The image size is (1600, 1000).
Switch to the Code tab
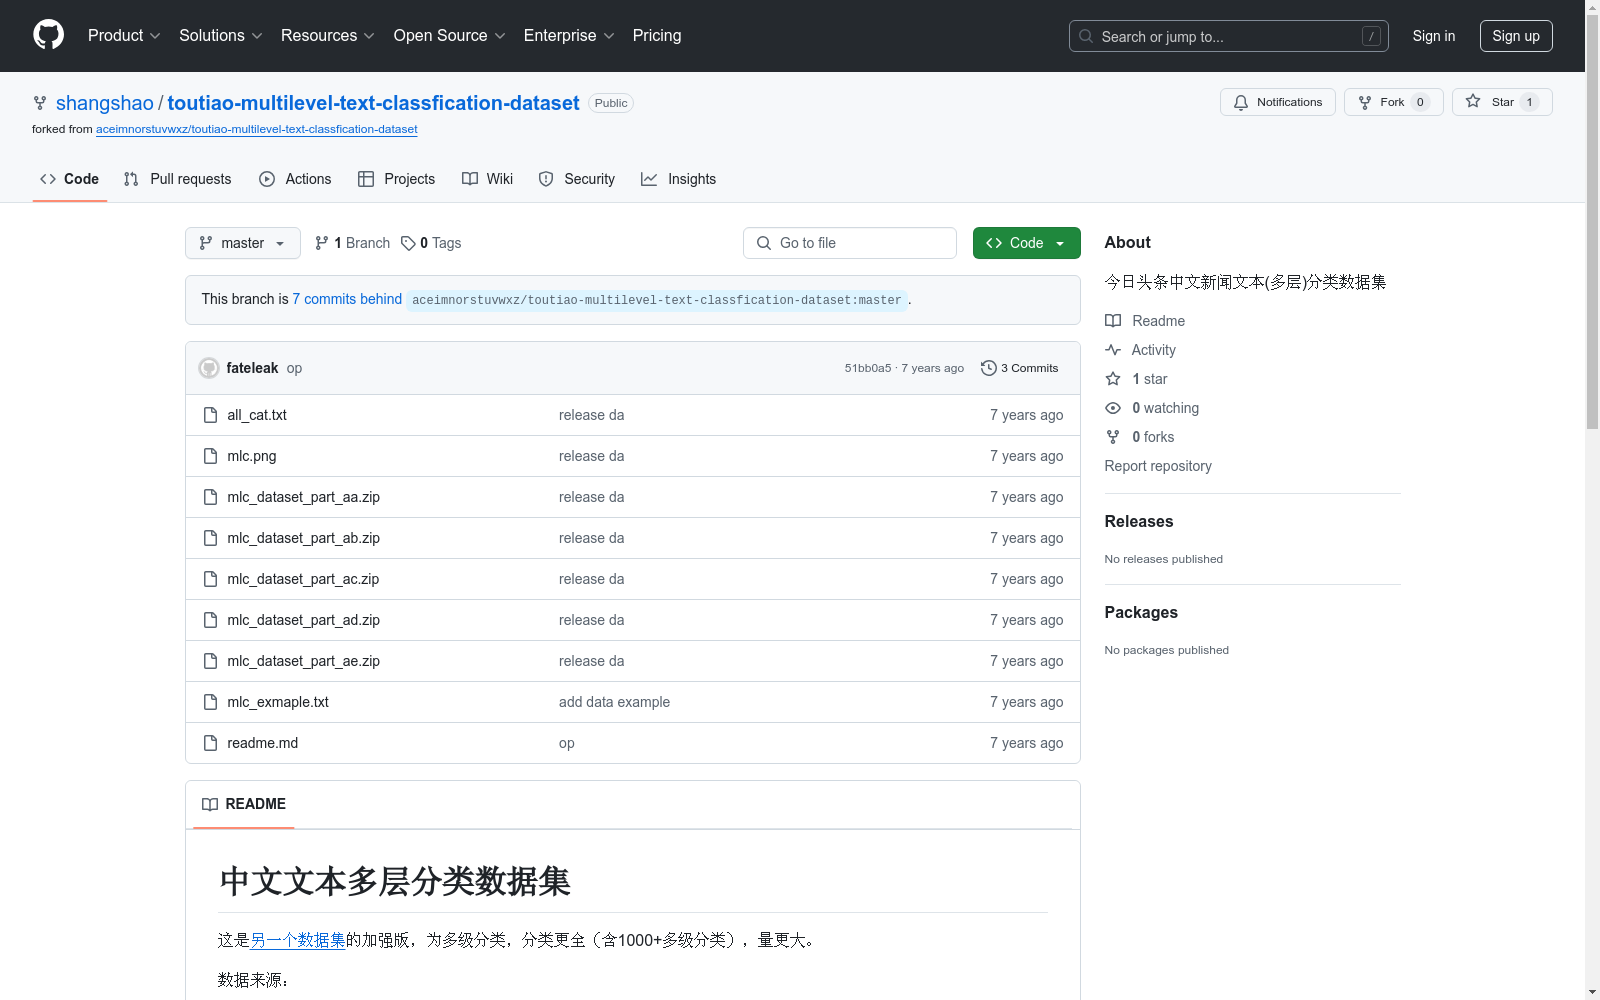(x=70, y=179)
